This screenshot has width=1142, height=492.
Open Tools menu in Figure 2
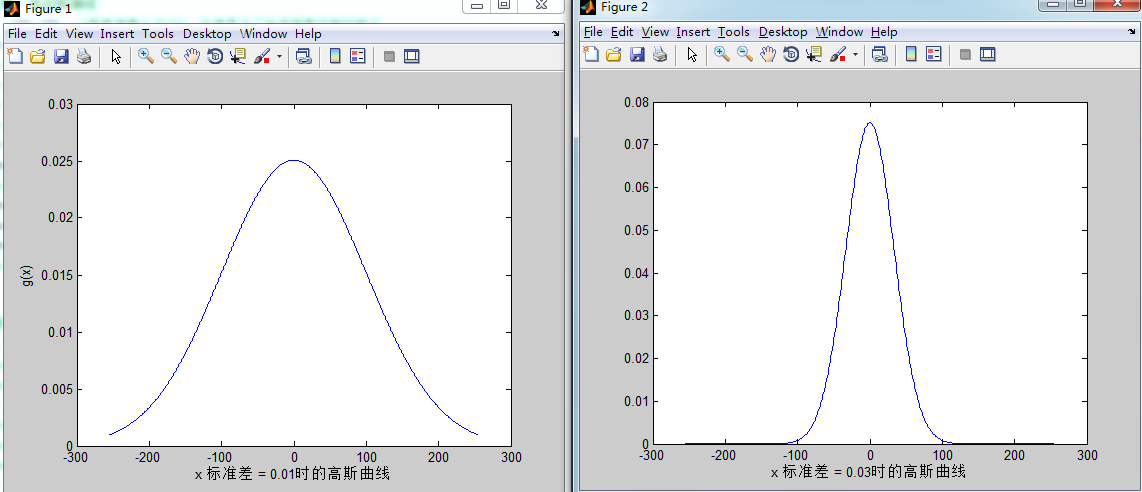pyautogui.click(x=734, y=32)
